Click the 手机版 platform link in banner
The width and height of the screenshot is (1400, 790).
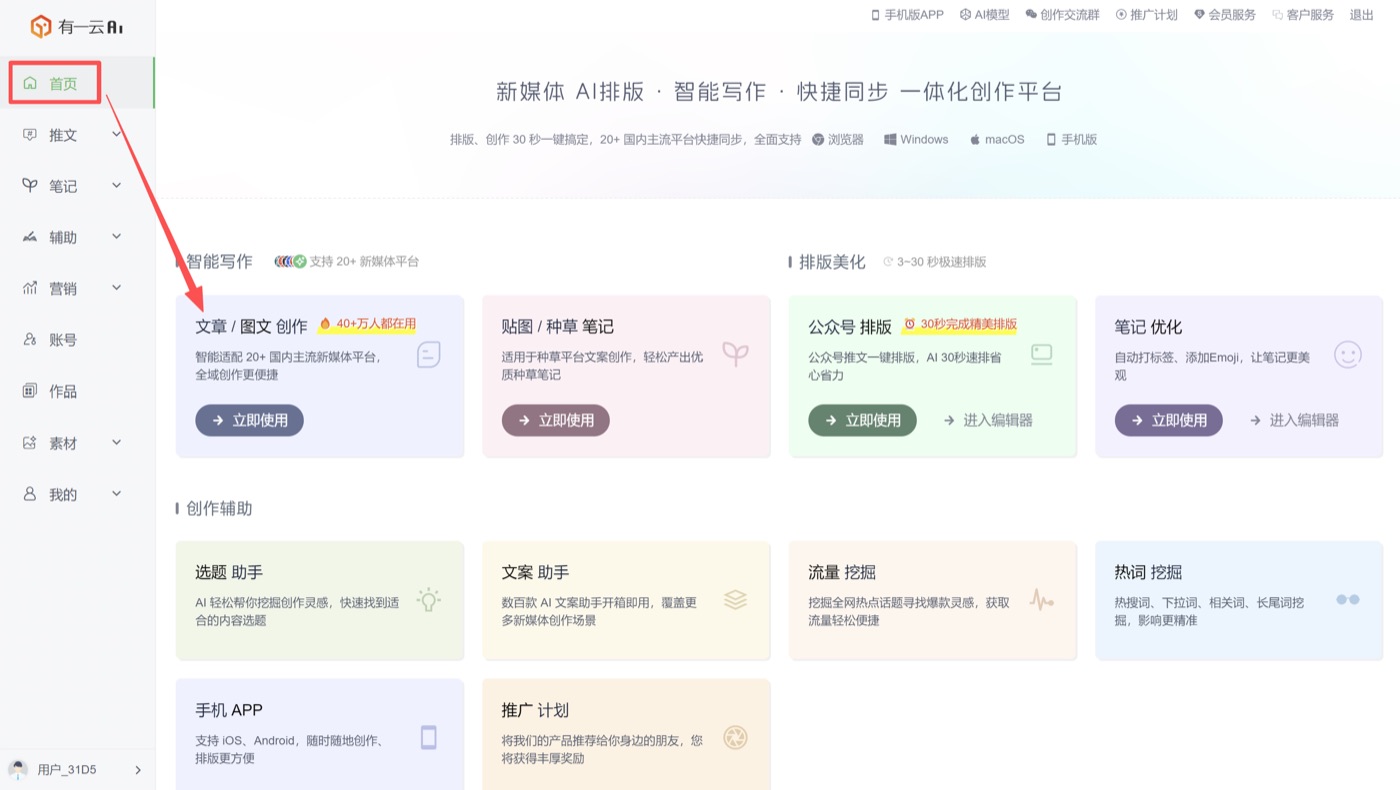pyautogui.click(x=1071, y=139)
